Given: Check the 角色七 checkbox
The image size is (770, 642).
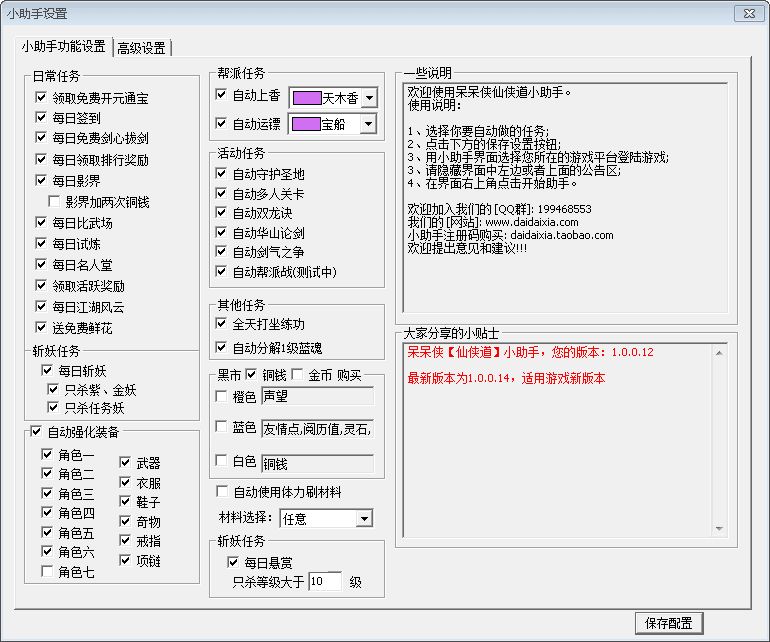Looking at the screenshot, I should pos(48,572).
